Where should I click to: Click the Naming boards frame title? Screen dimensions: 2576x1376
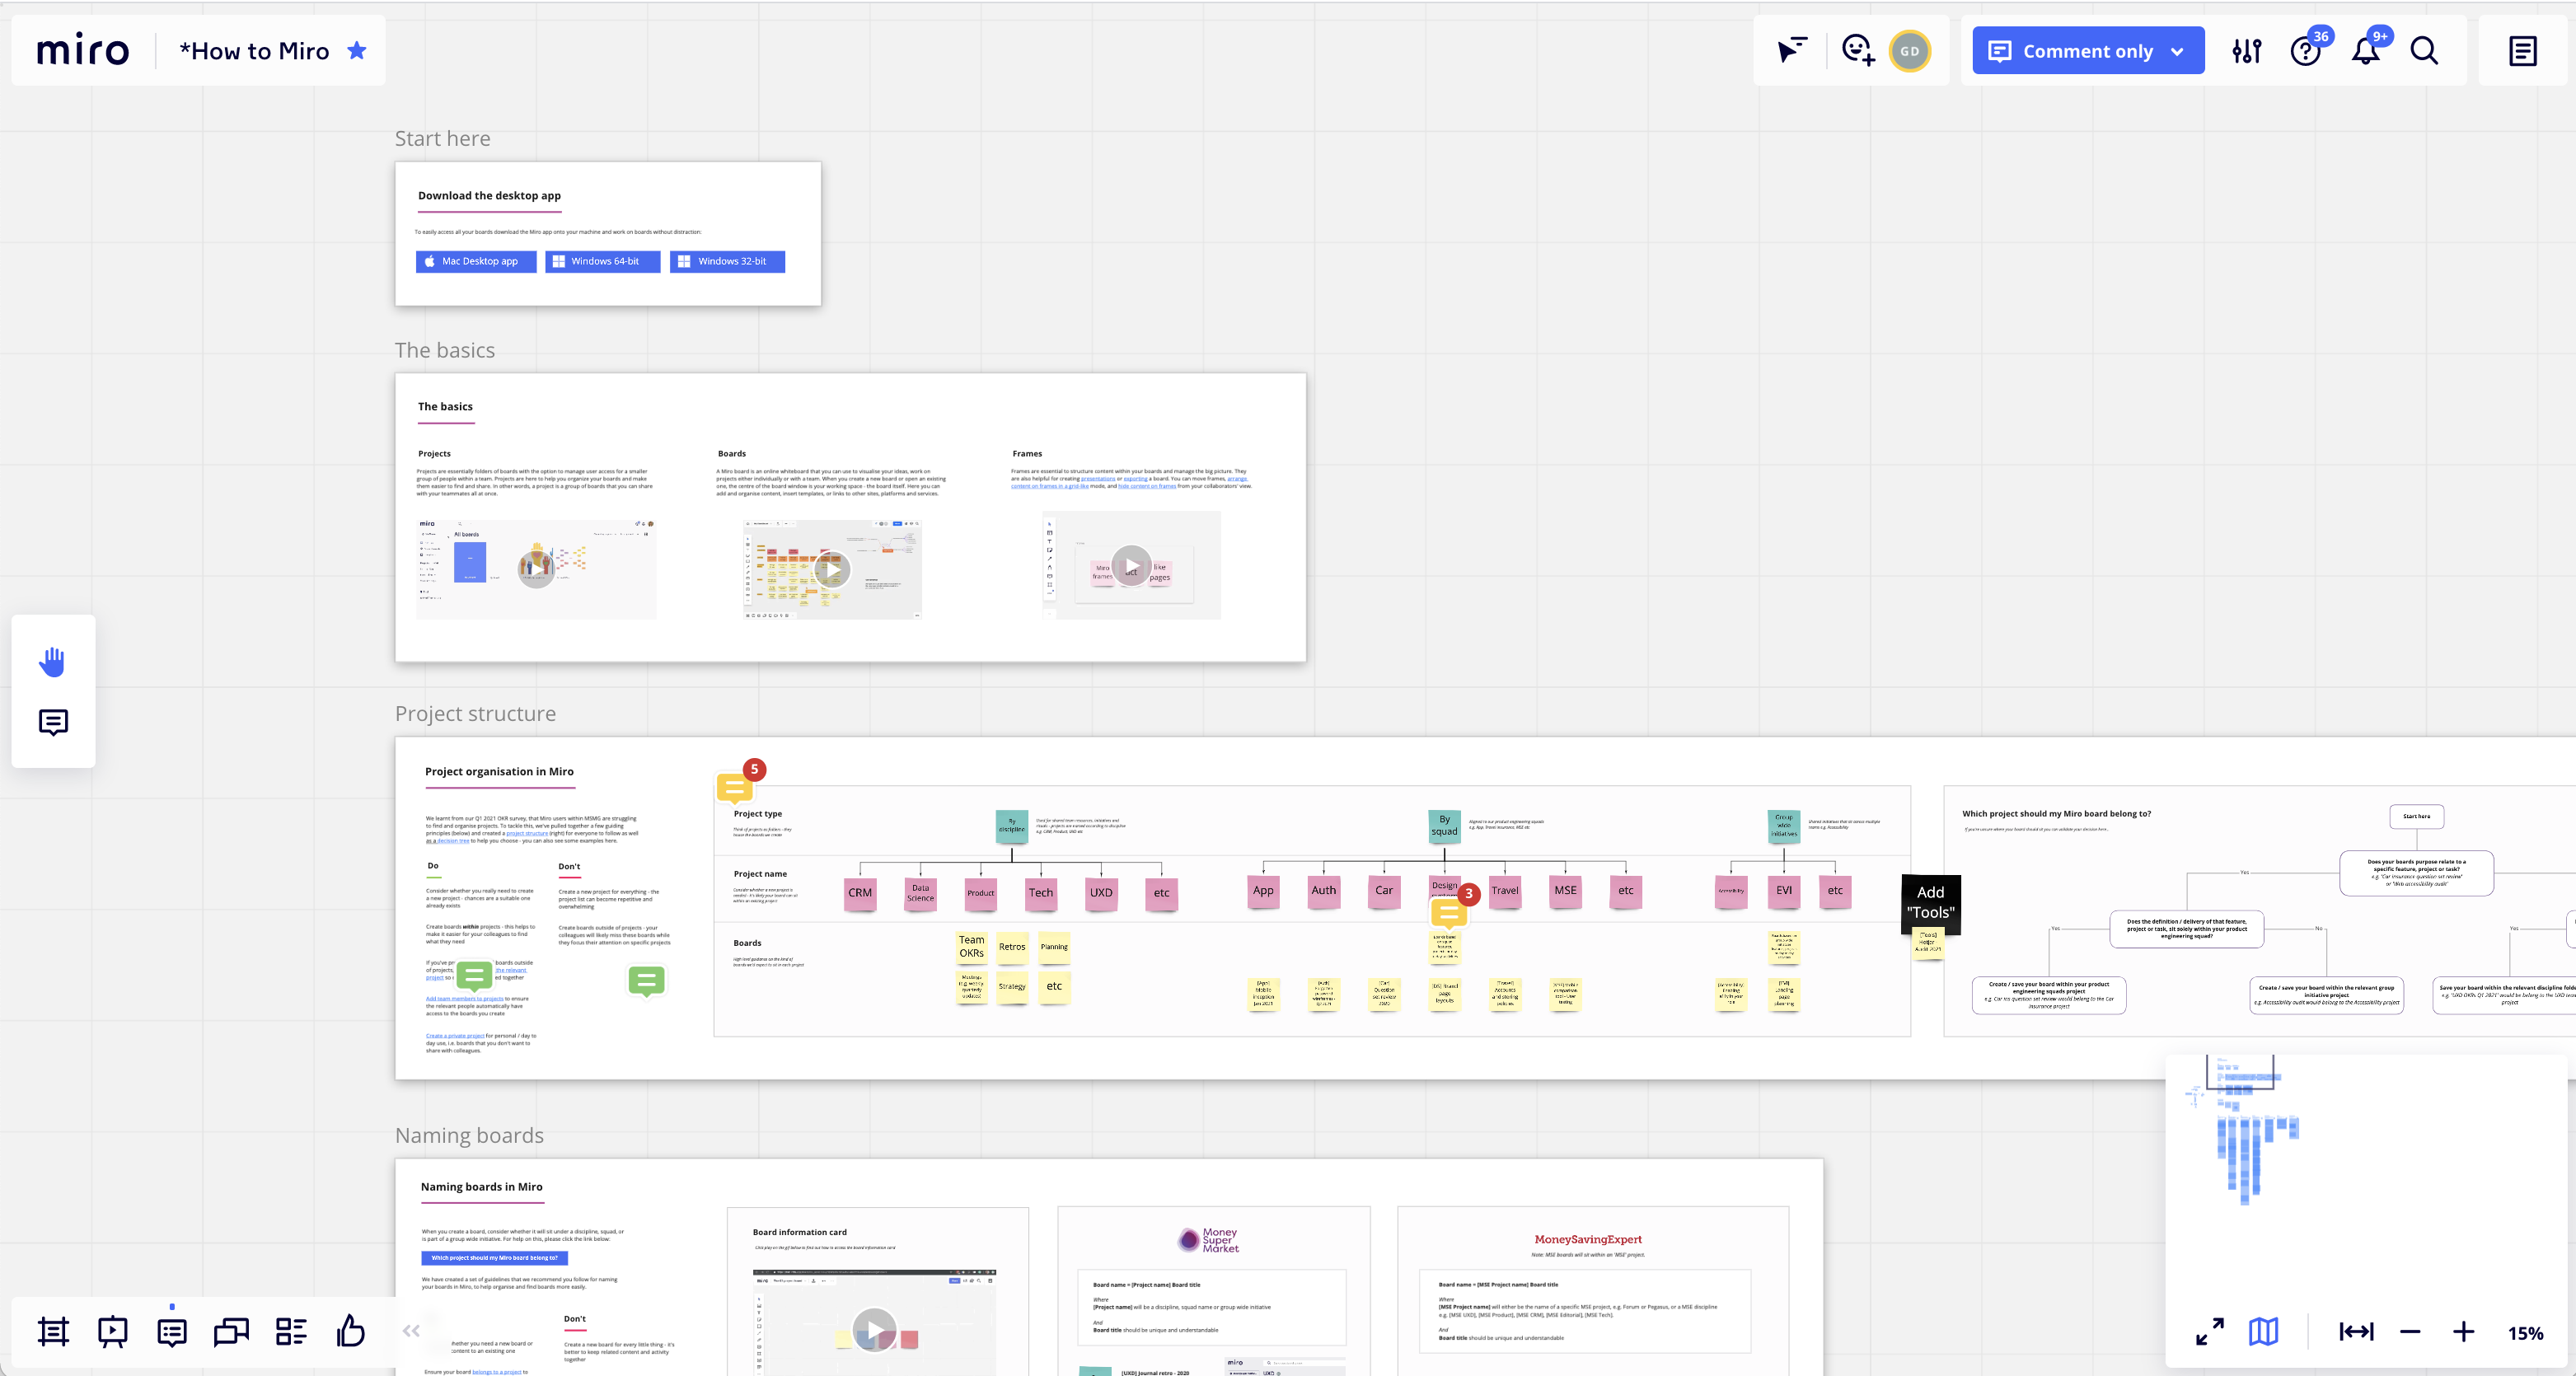coord(469,1135)
